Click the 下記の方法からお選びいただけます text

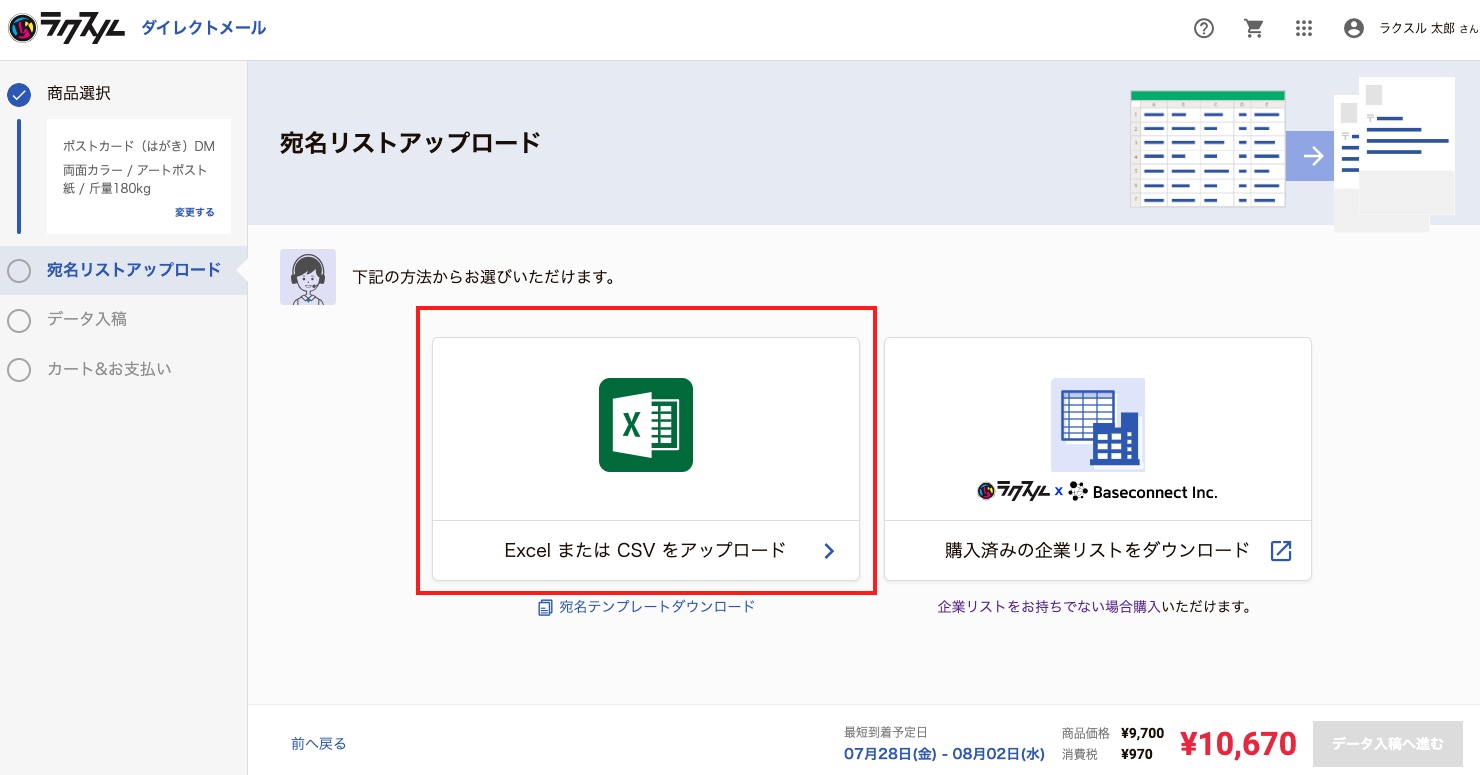coord(484,277)
